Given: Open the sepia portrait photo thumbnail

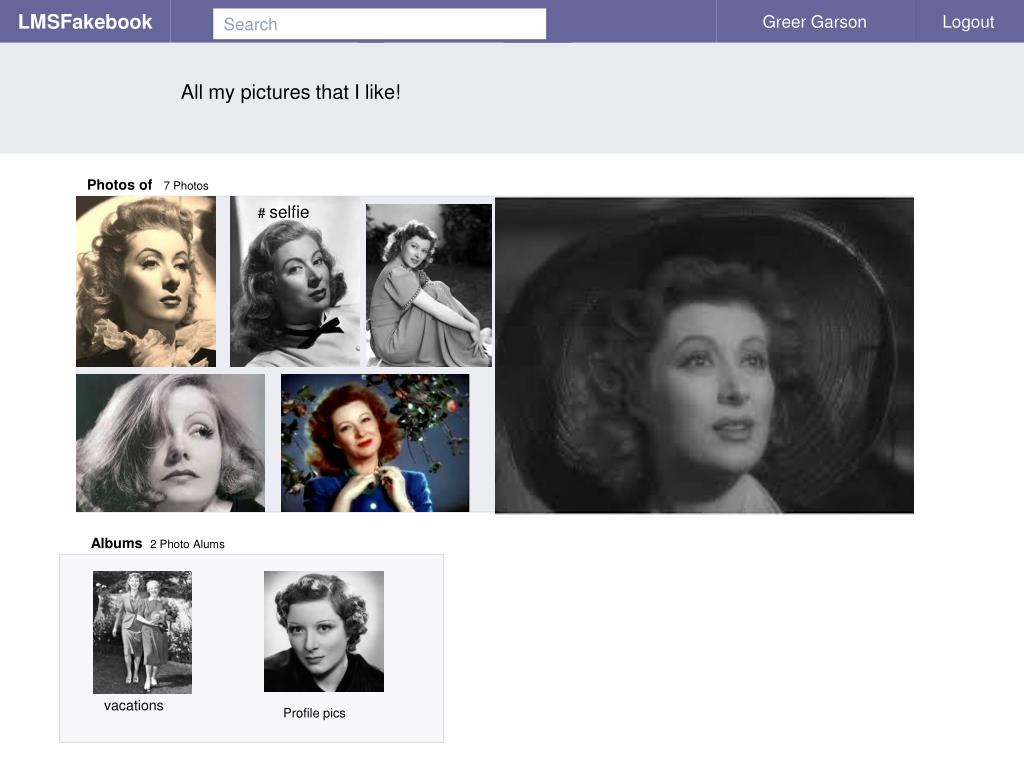Looking at the screenshot, I should [146, 281].
